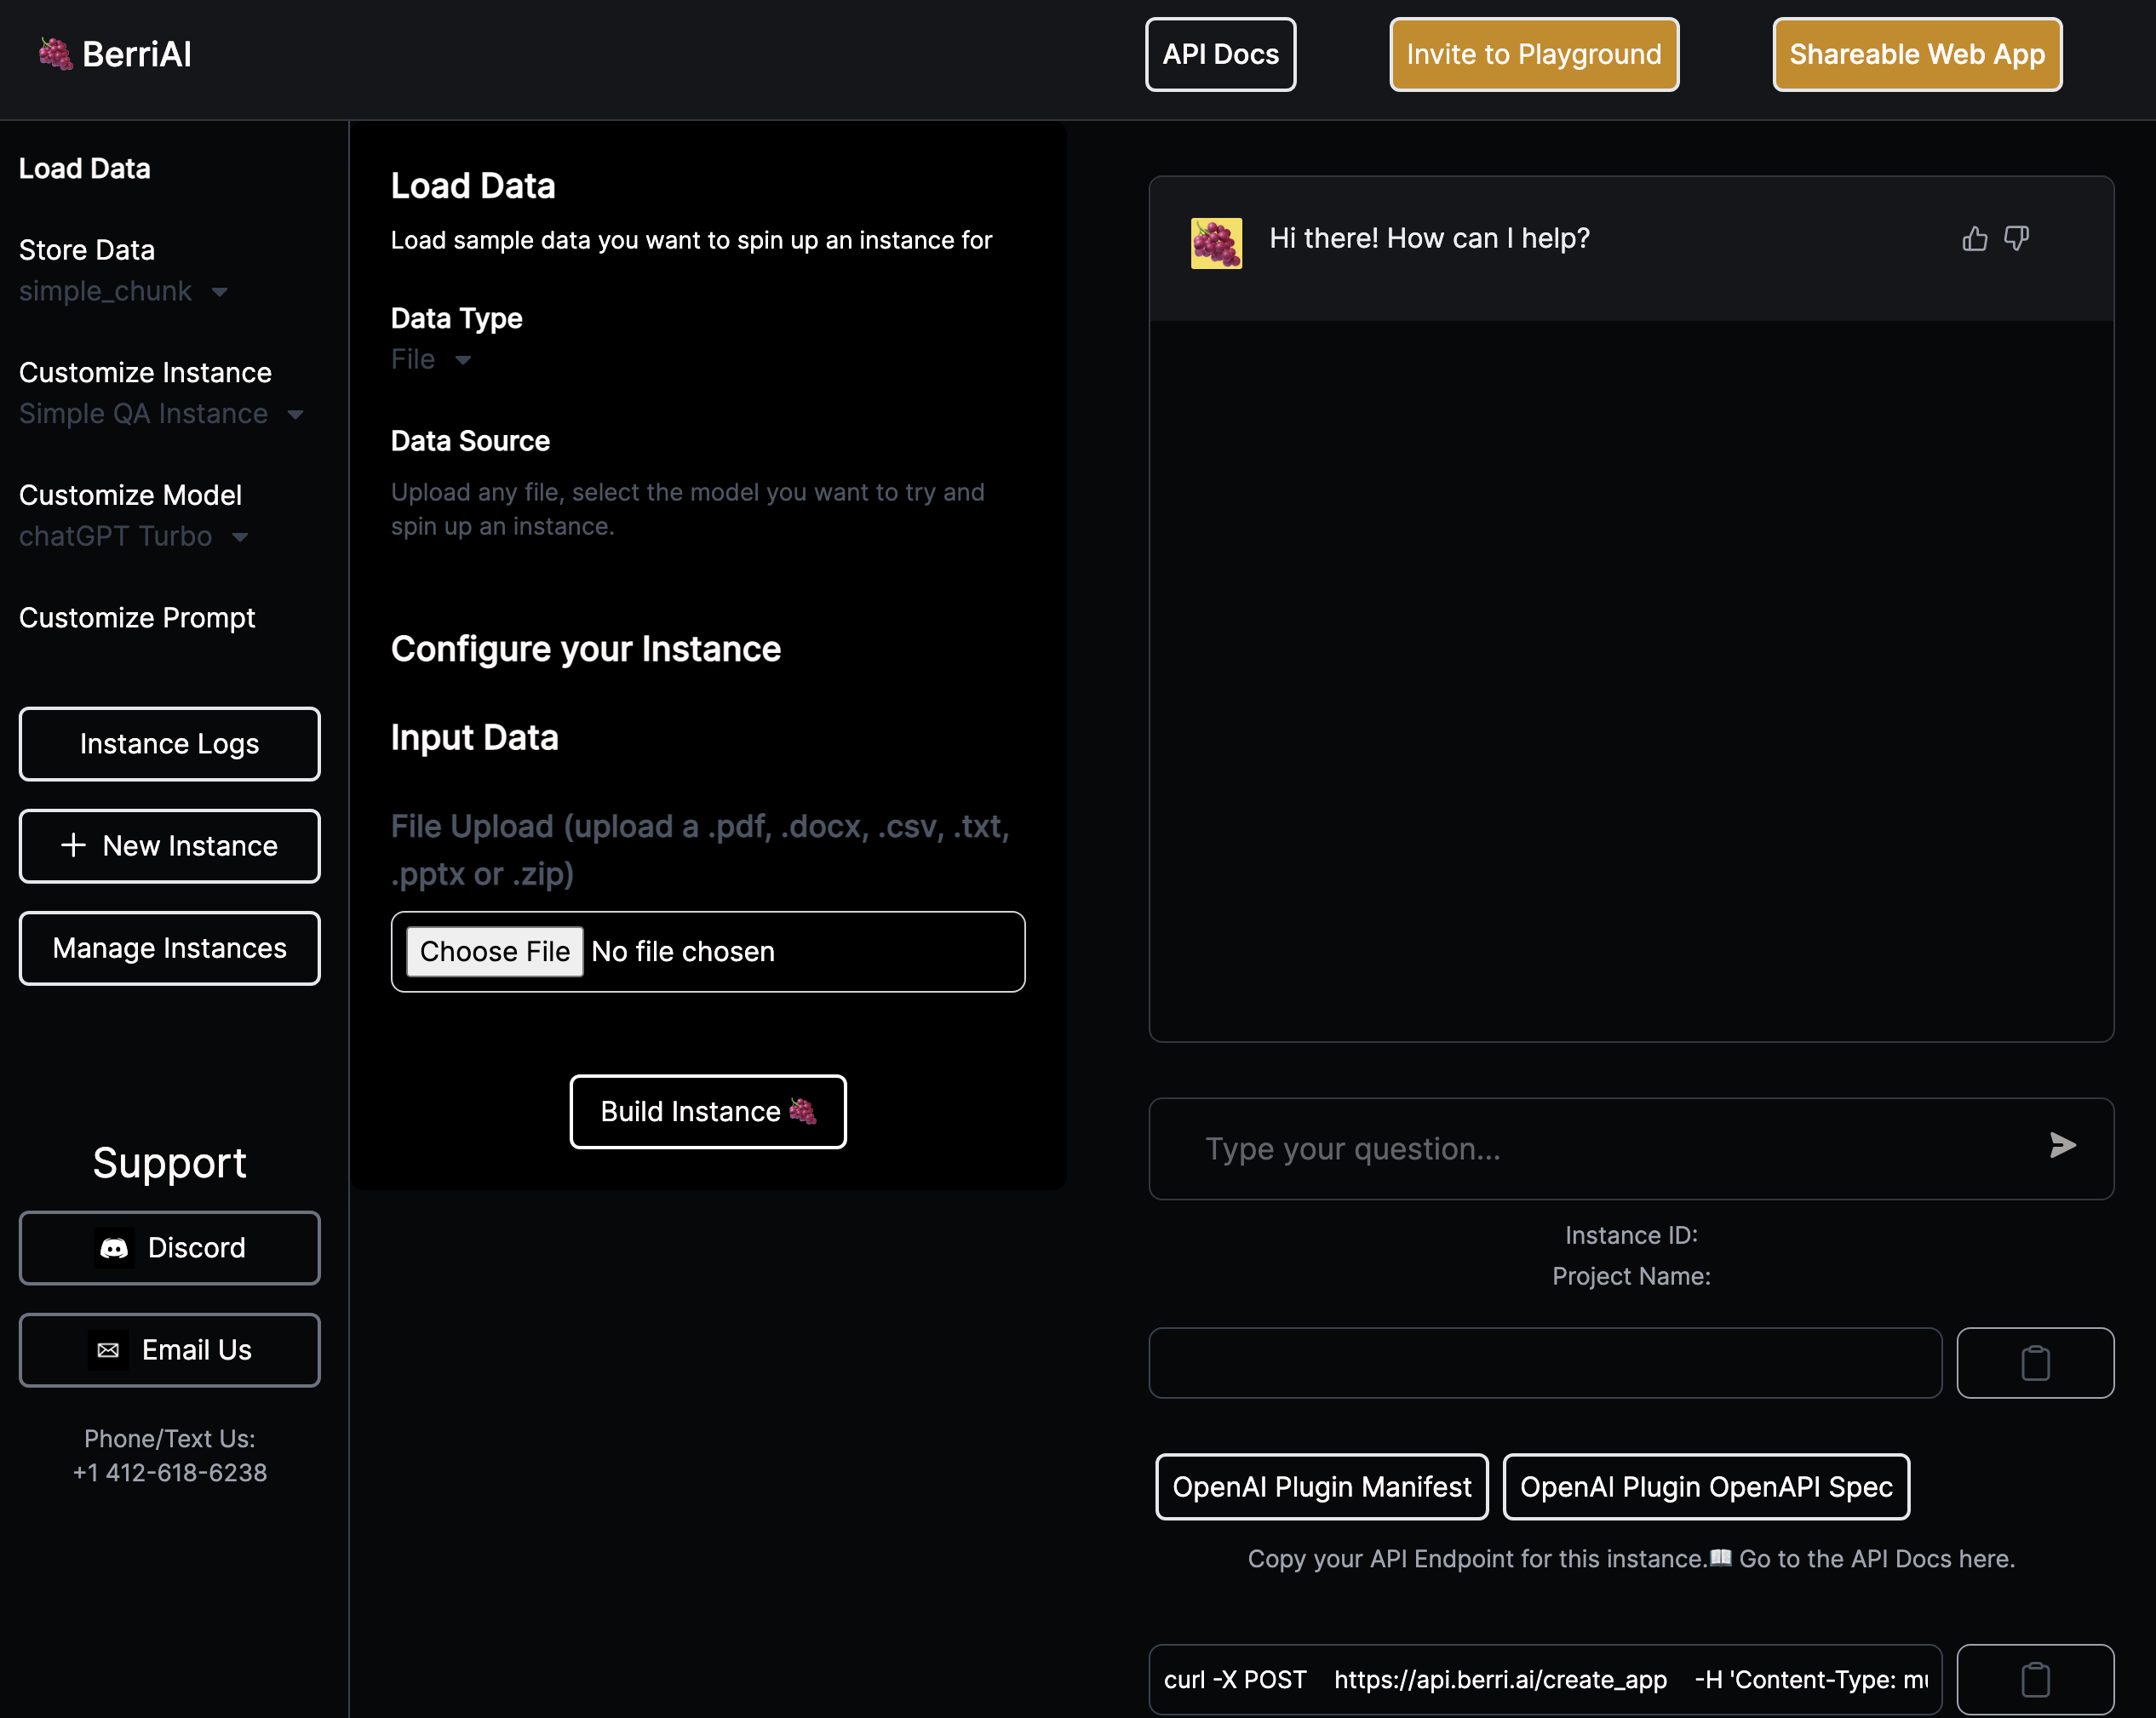Click 'Hi there! How can I help?' message
Image resolution: width=2156 pixels, height=1718 pixels.
coord(1429,238)
